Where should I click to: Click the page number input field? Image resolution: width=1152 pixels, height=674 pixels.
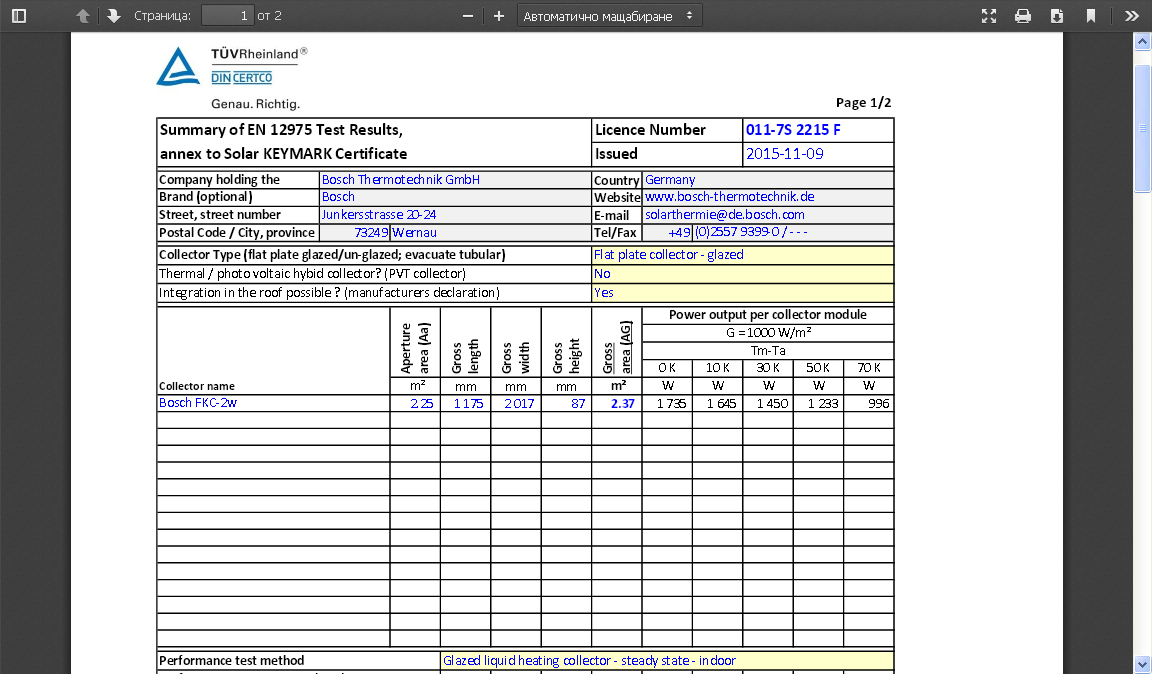pyautogui.click(x=227, y=16)
